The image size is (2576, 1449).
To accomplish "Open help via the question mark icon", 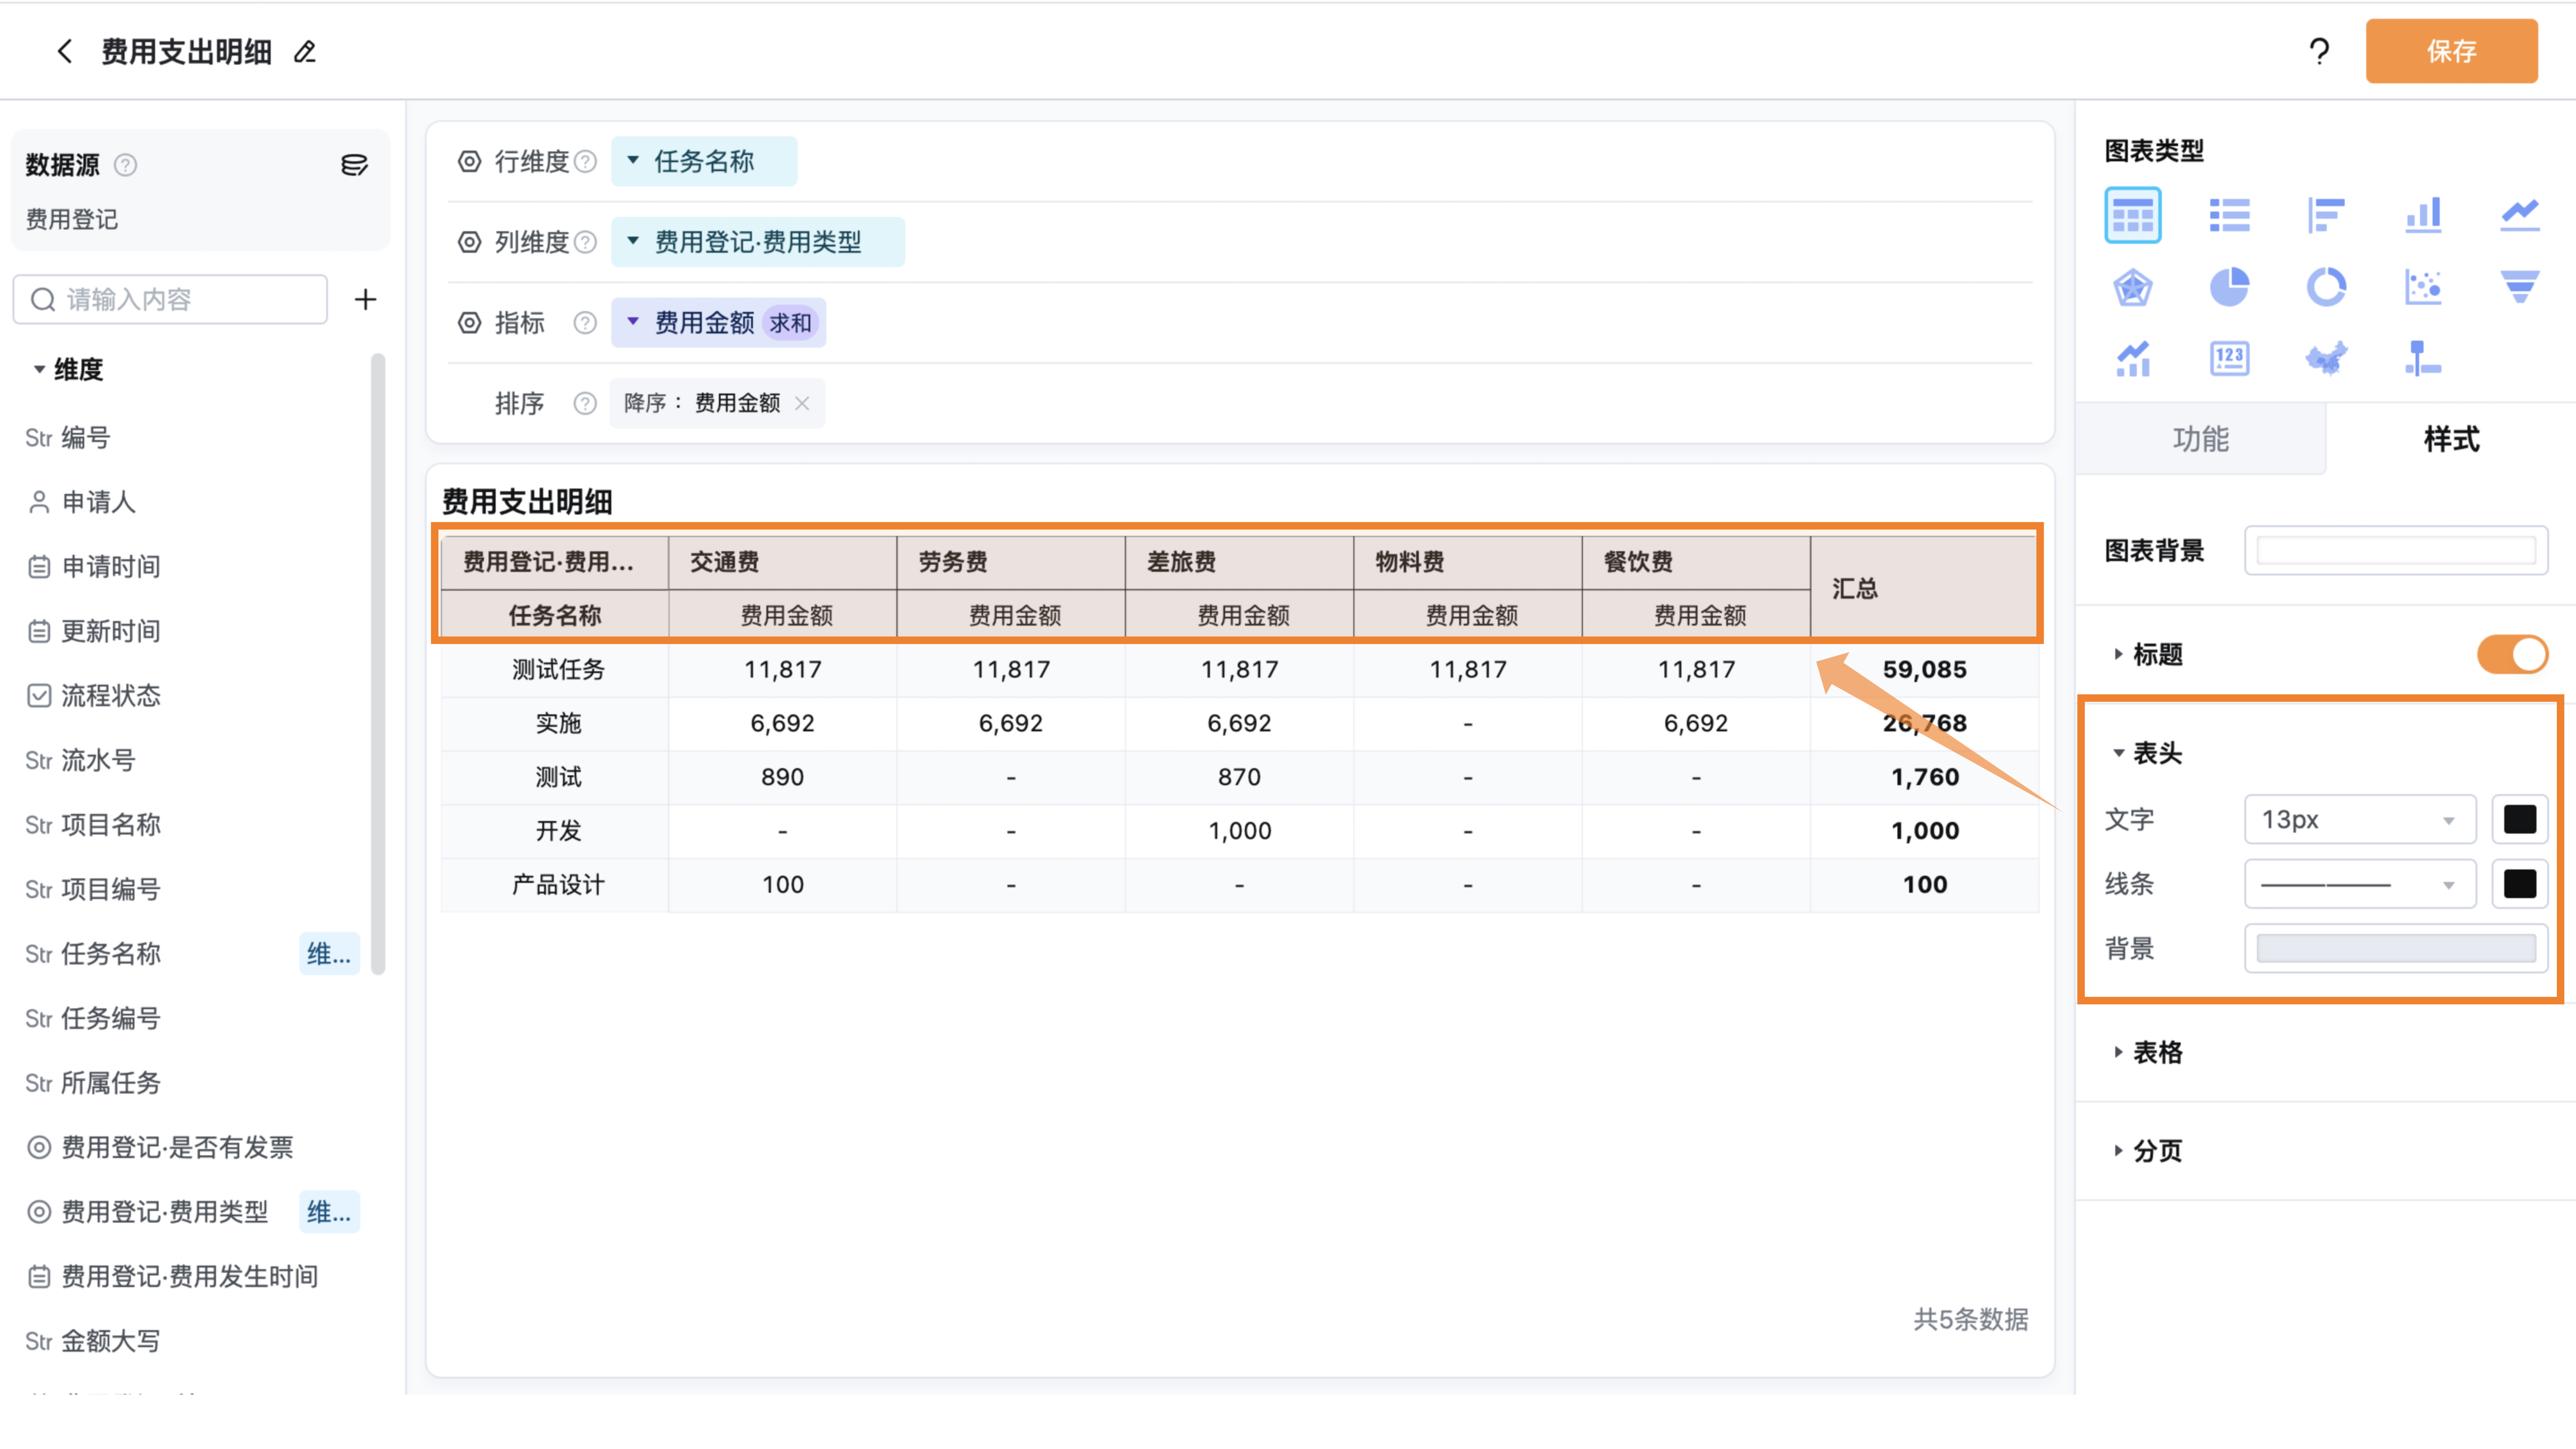I will tap(2319, 51).
